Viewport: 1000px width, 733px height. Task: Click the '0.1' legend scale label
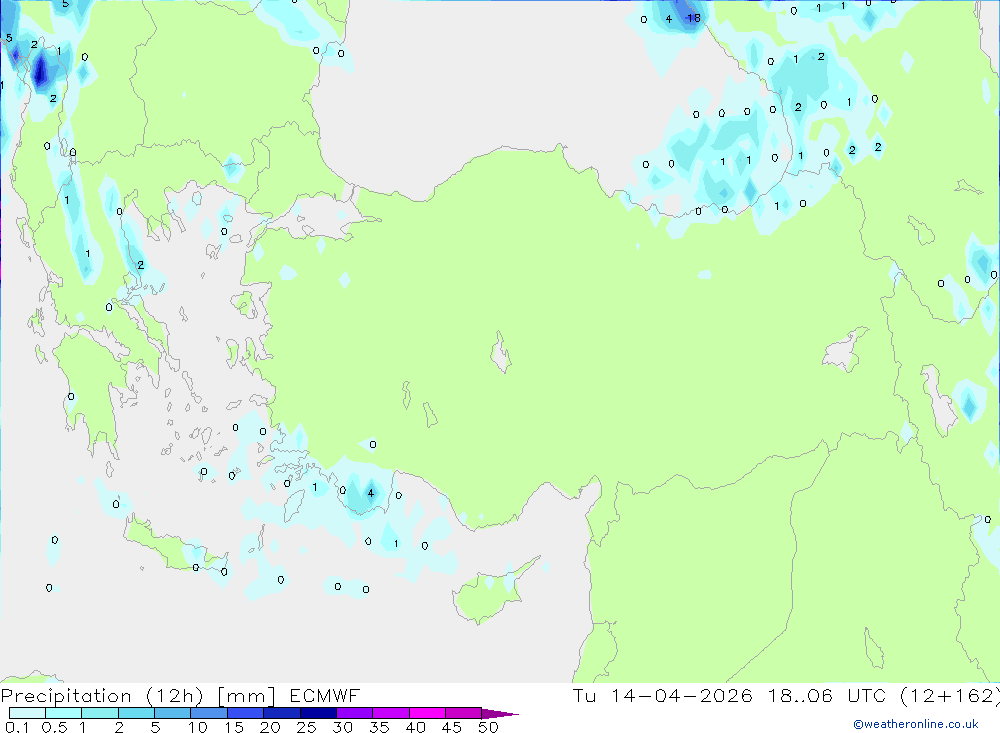tap(17, 727)
